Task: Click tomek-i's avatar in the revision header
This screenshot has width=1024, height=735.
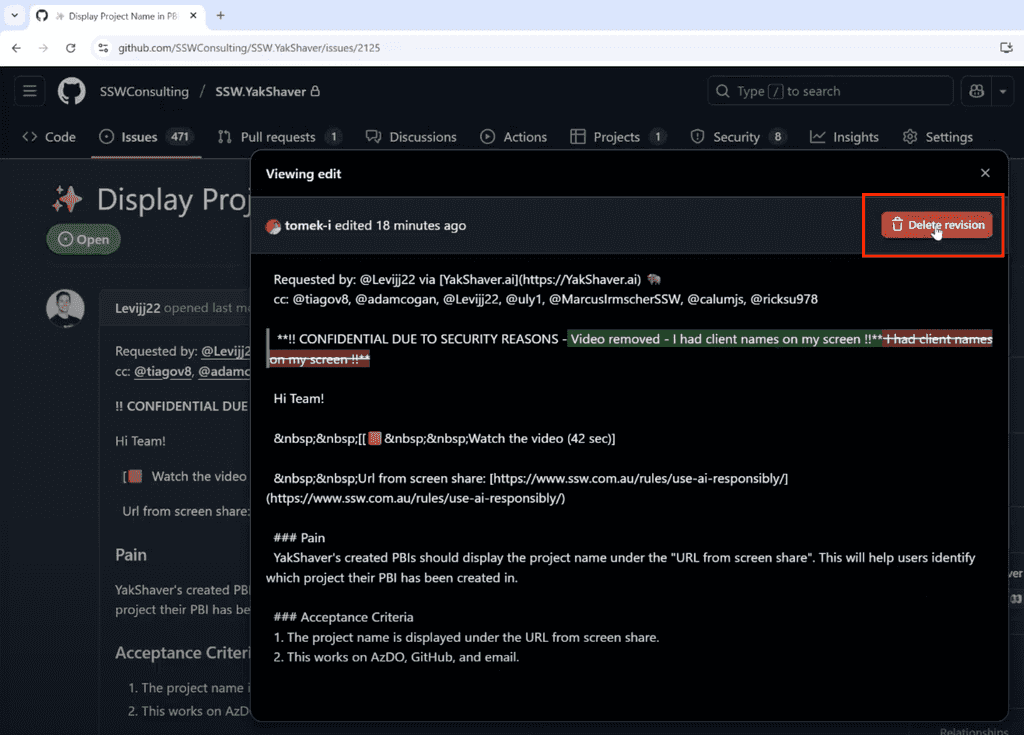Action: coord(272,226)
